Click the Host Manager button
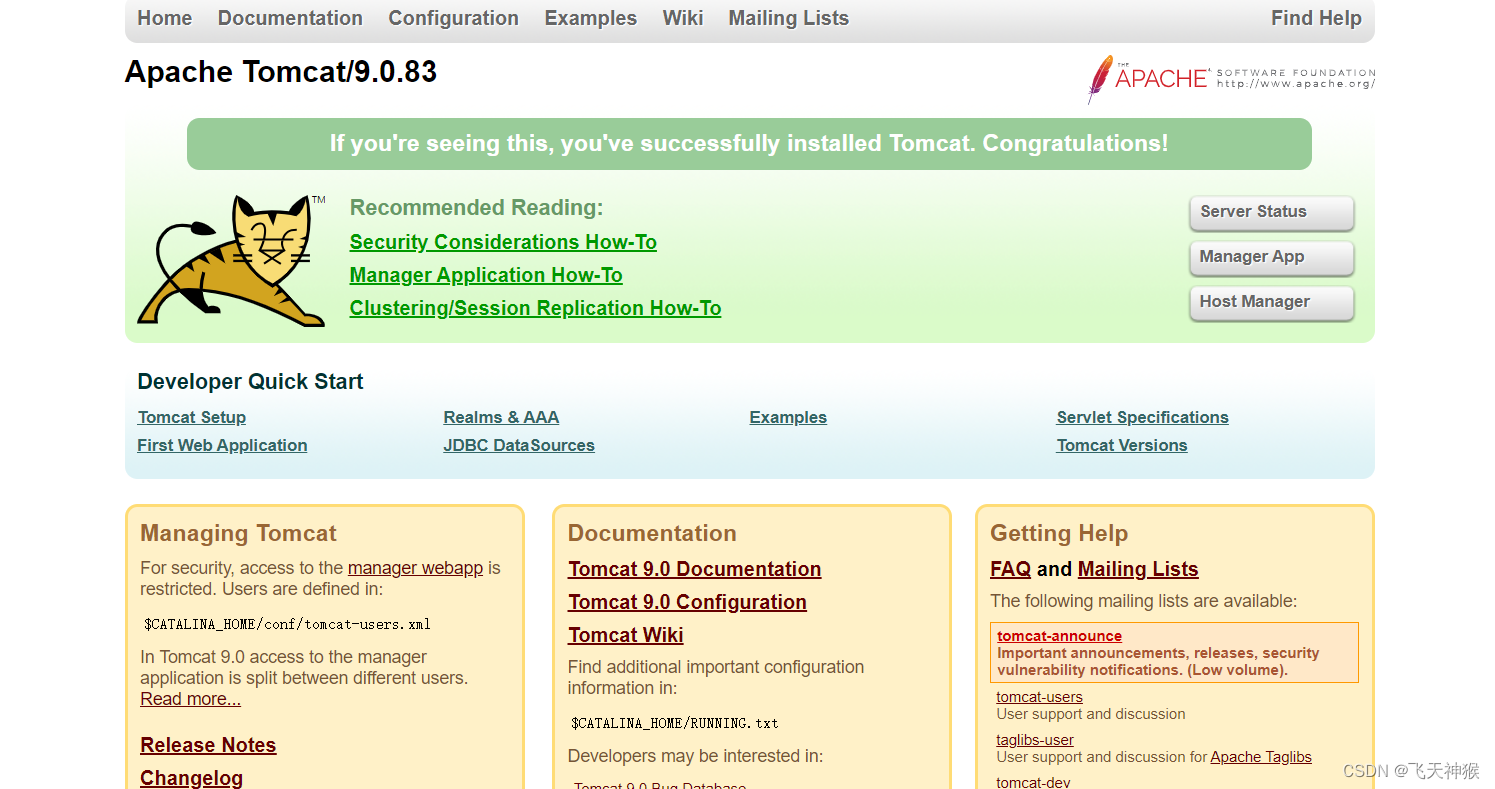1495x789 pixels. (1271, 302)
